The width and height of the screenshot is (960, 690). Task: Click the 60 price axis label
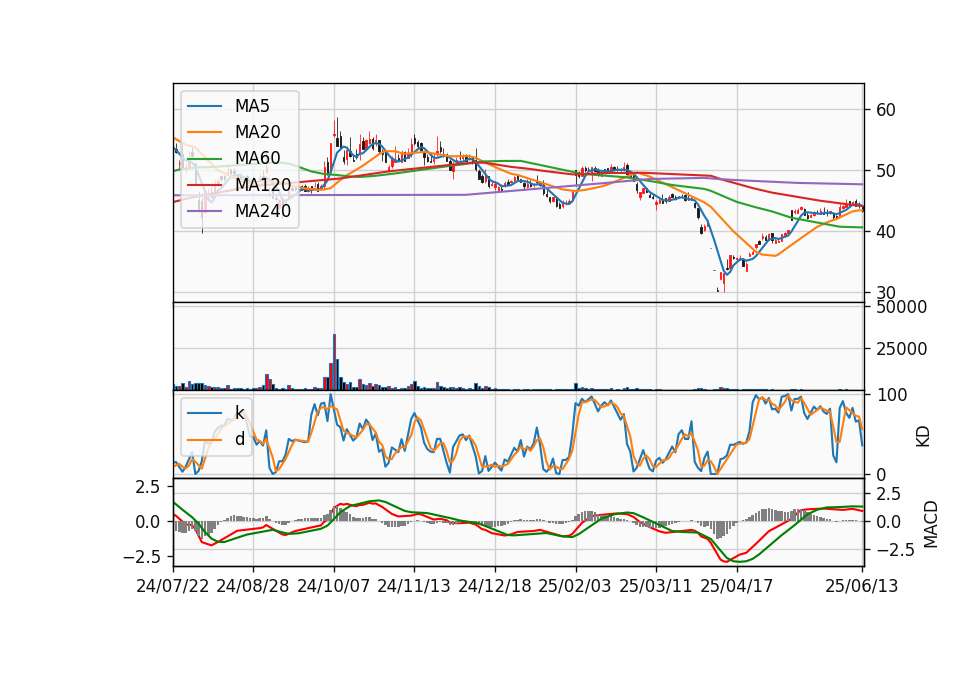pos(886,110)
